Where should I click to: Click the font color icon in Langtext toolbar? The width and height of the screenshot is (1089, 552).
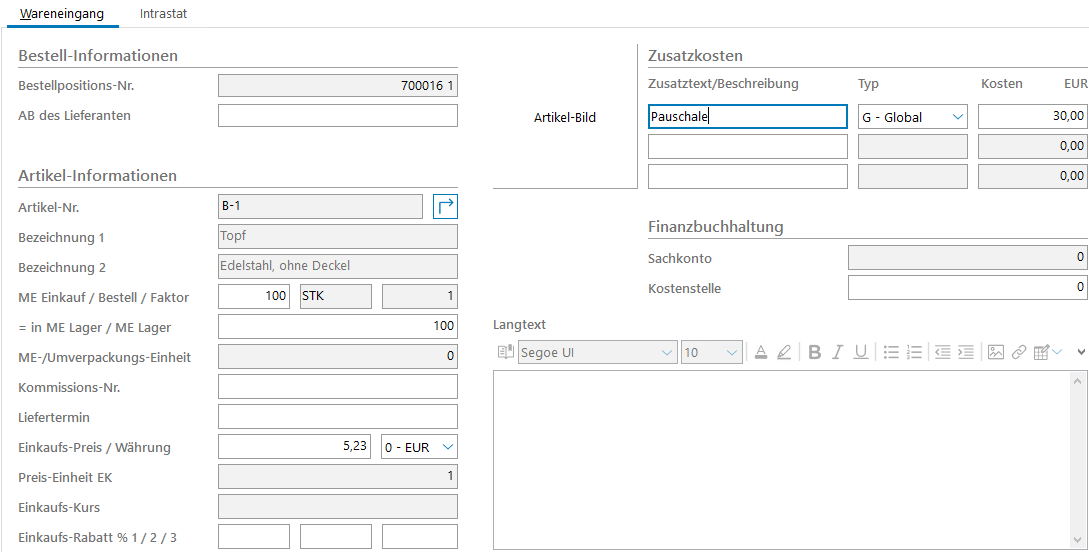pyautogui.click(x=760, y=352)
